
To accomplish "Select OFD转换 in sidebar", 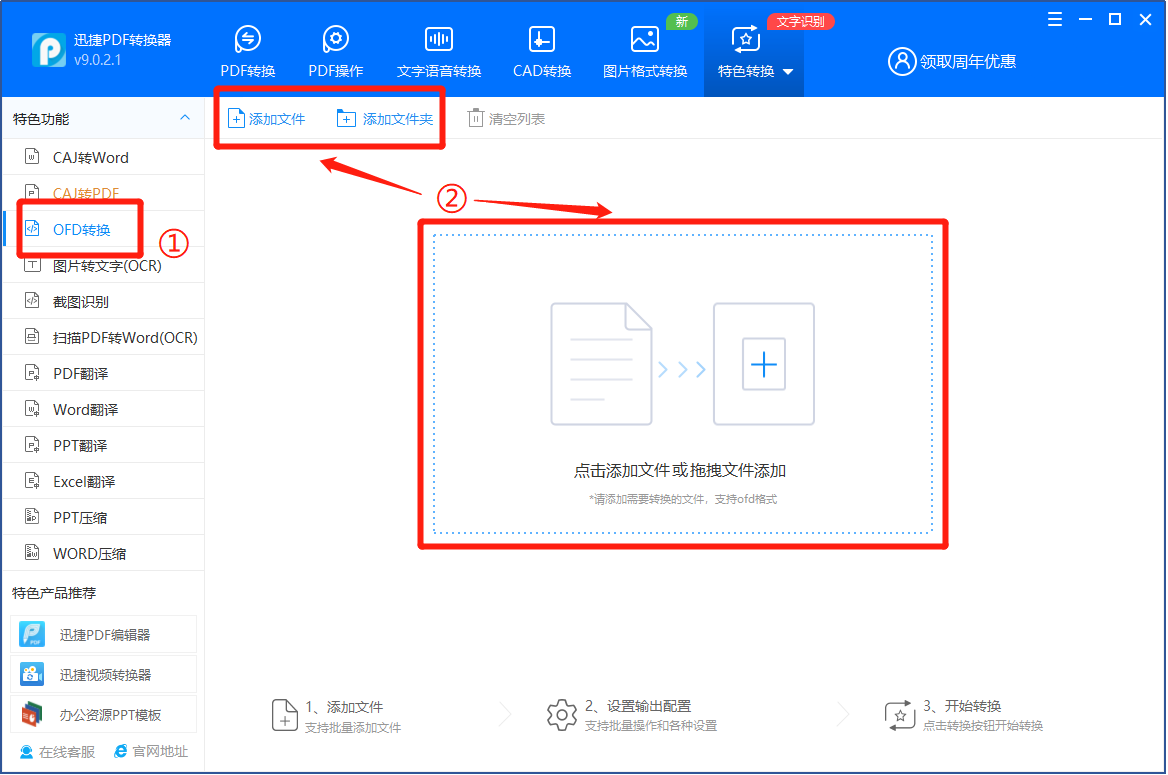I will [104, 230].
